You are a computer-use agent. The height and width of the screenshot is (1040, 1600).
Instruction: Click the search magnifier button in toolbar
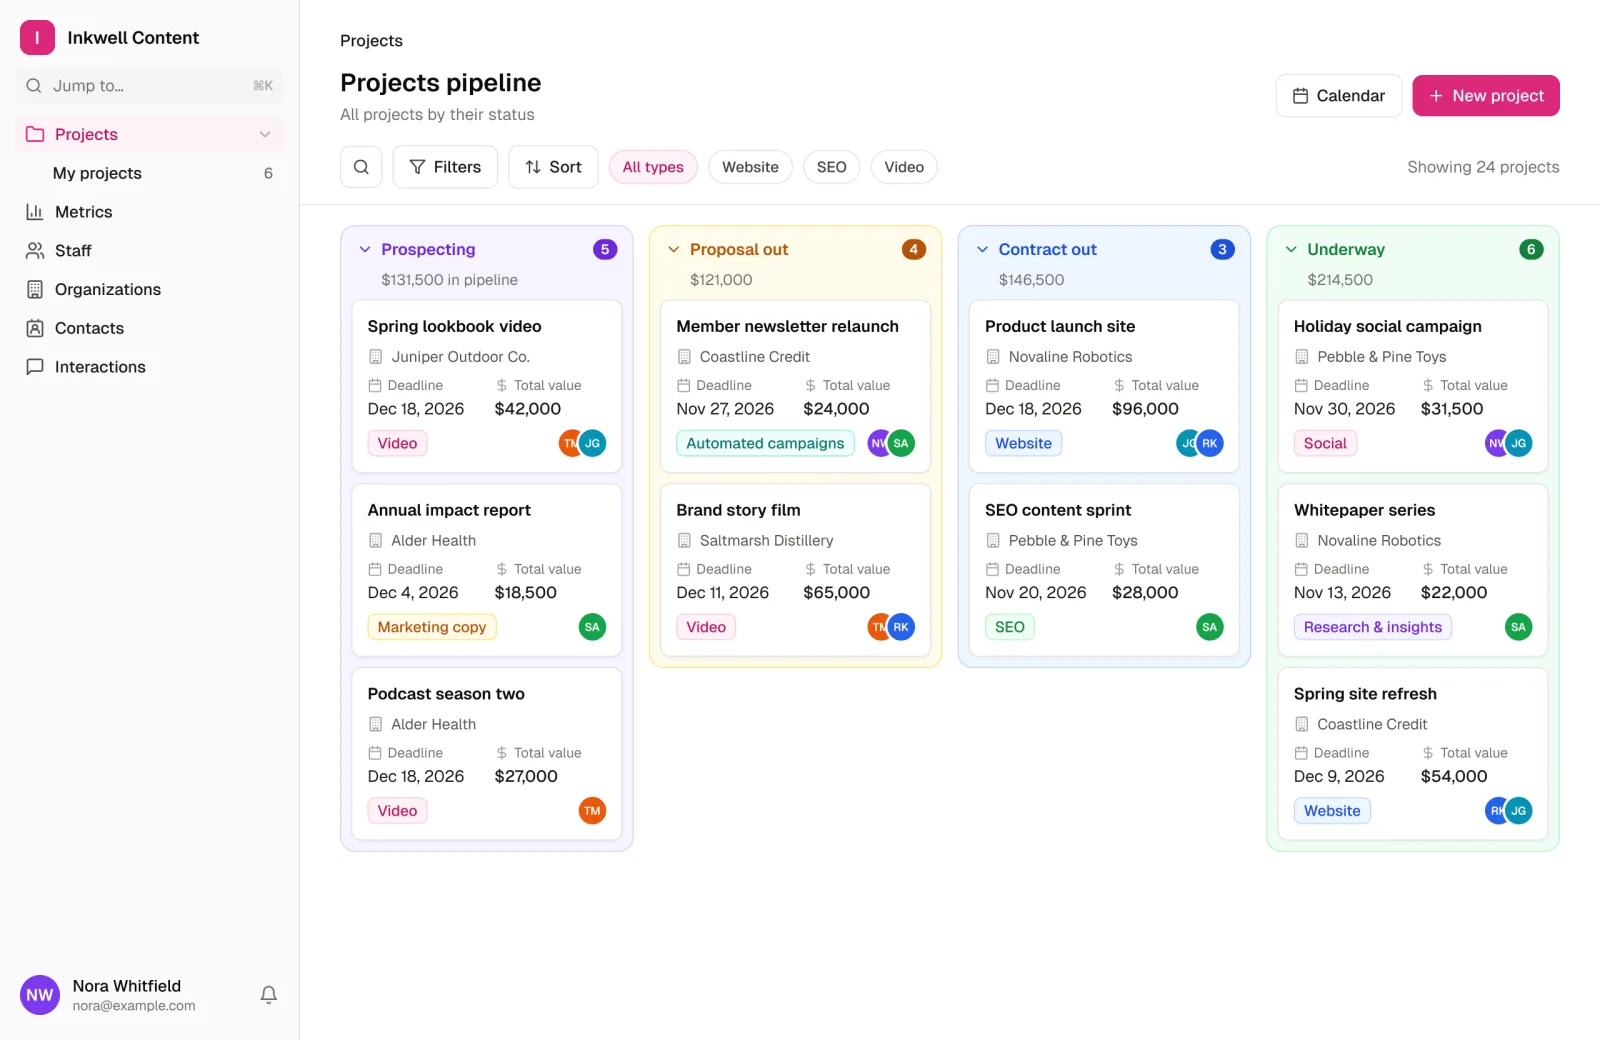[361, 167]
